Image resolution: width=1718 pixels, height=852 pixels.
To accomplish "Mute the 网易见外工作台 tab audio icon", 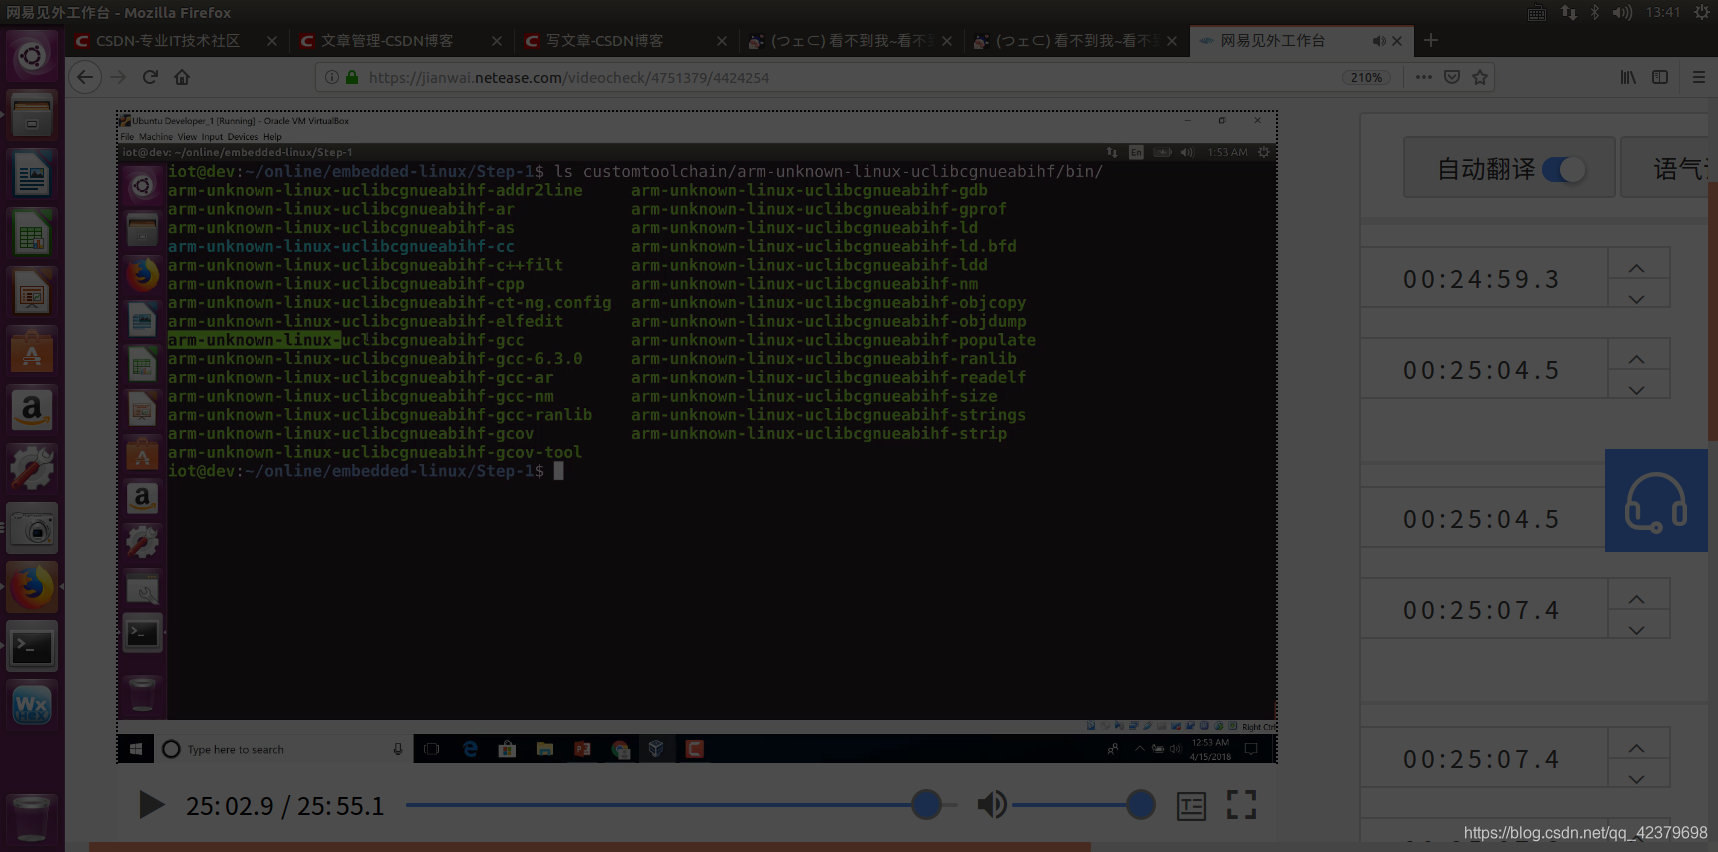I will (1379, 41).
